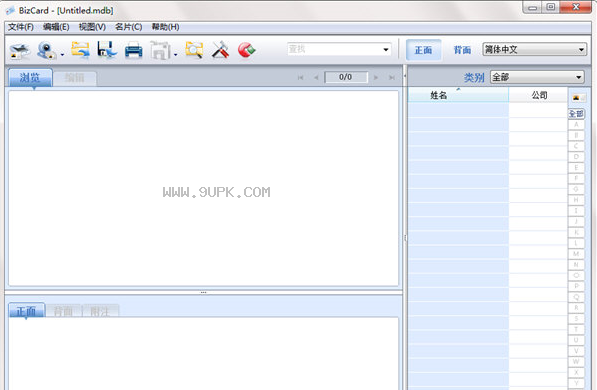Screen dimensions: 597x390
Task: Filter by letter W in index
Action: pos(576,361)
